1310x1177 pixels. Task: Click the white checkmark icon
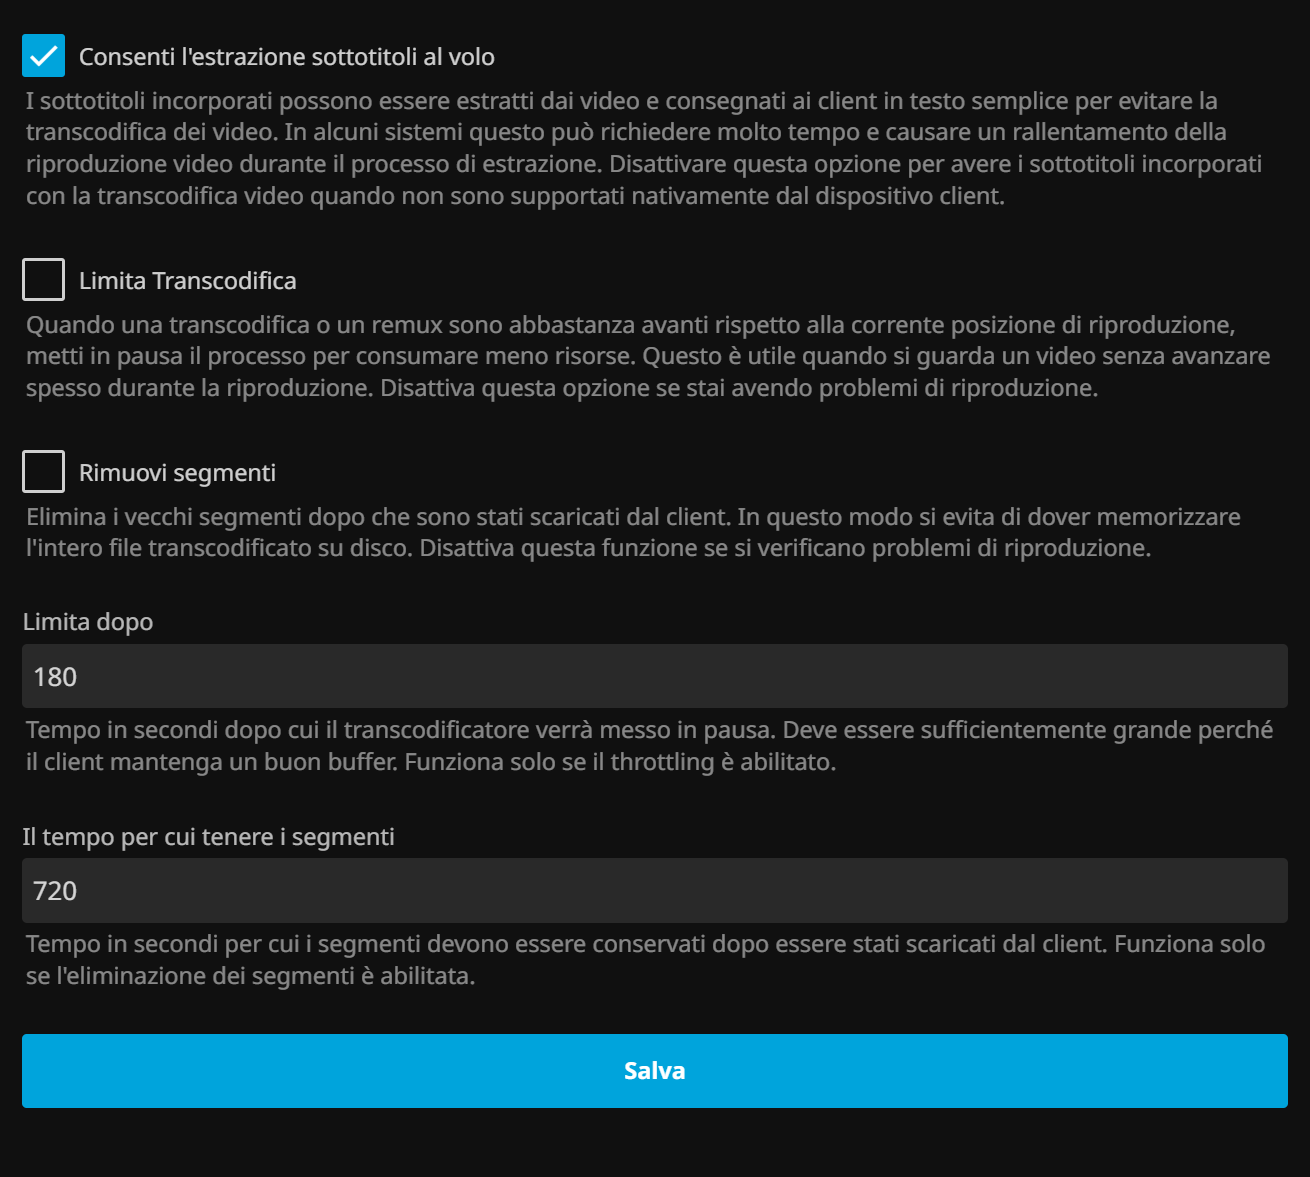tap(44, 56)
